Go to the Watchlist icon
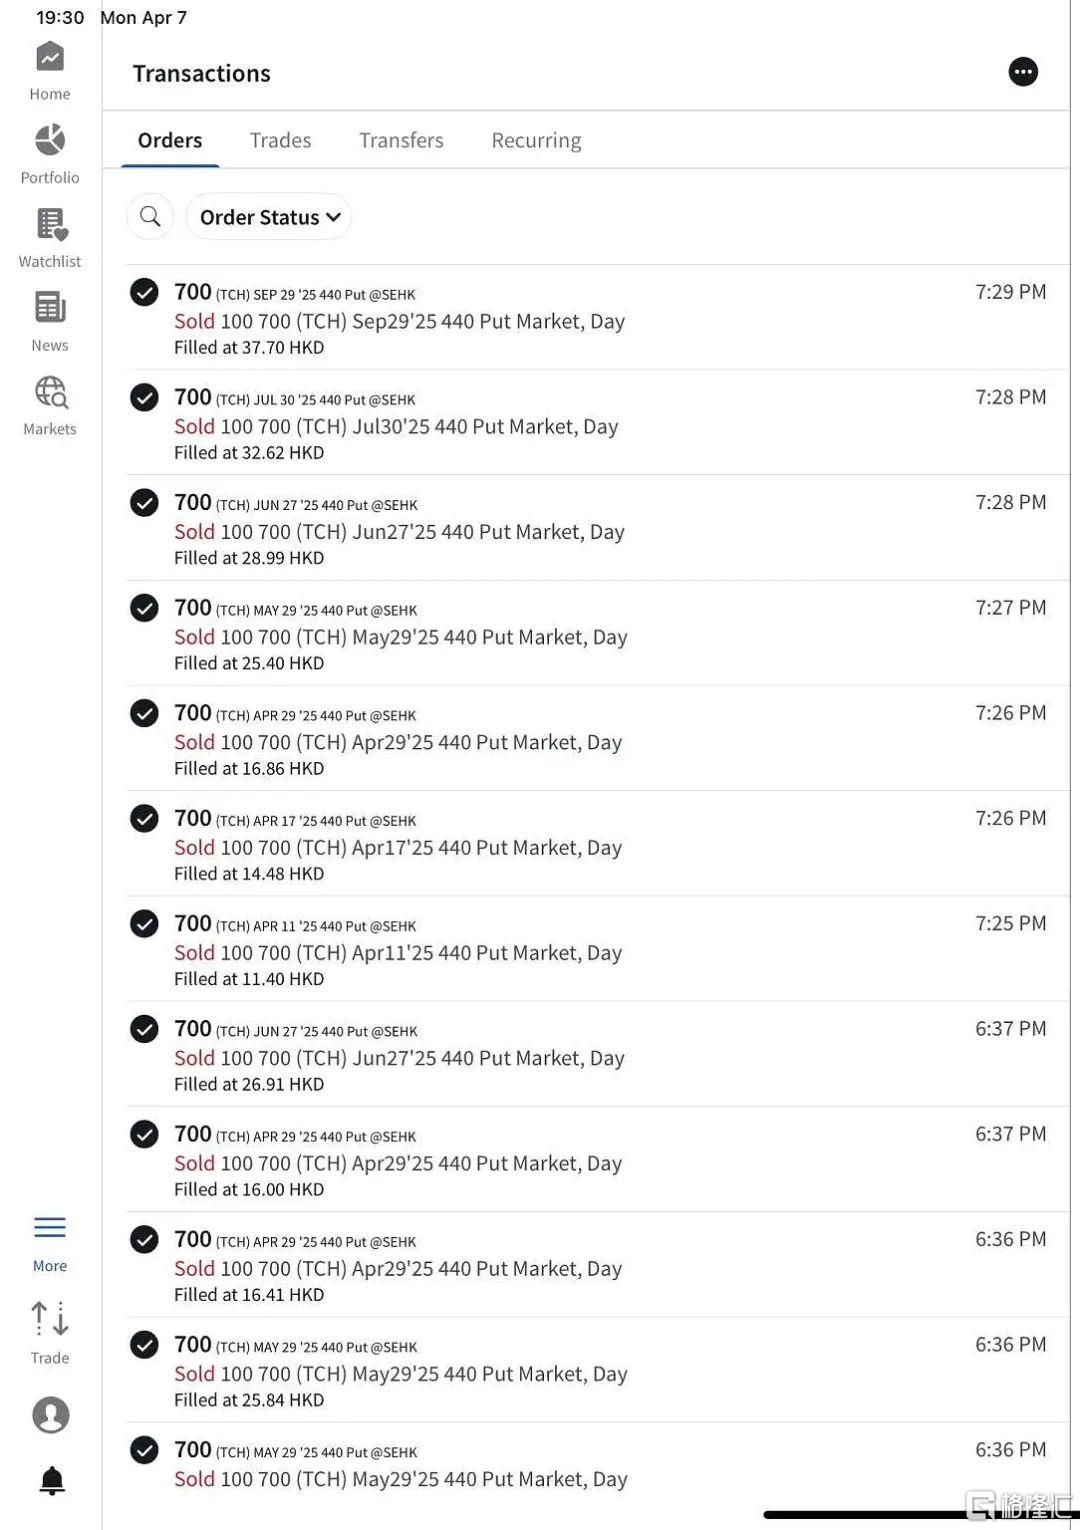 click(x=51, y=225)
